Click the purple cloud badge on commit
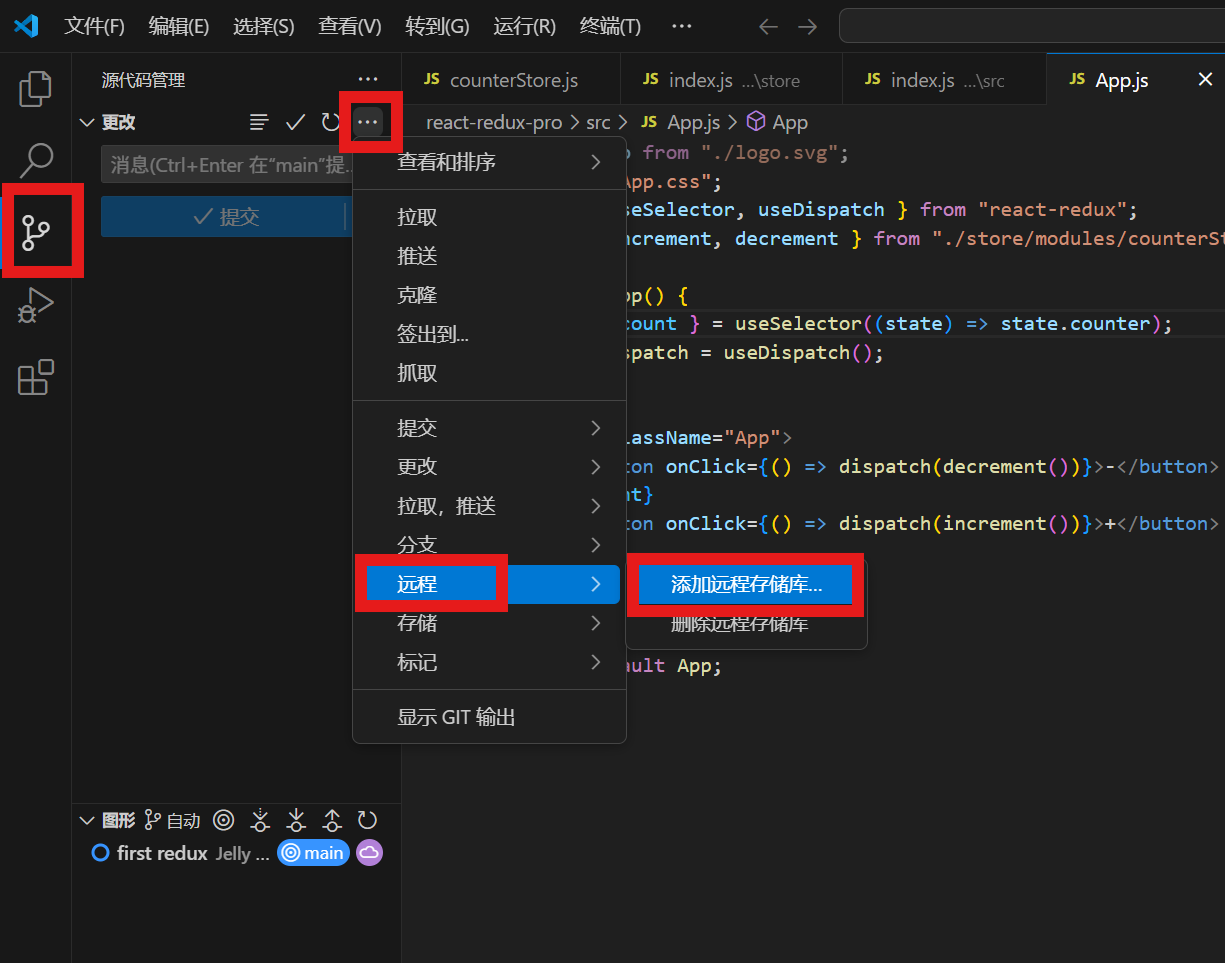1225x963 pixels. click(x=370, y=853)
